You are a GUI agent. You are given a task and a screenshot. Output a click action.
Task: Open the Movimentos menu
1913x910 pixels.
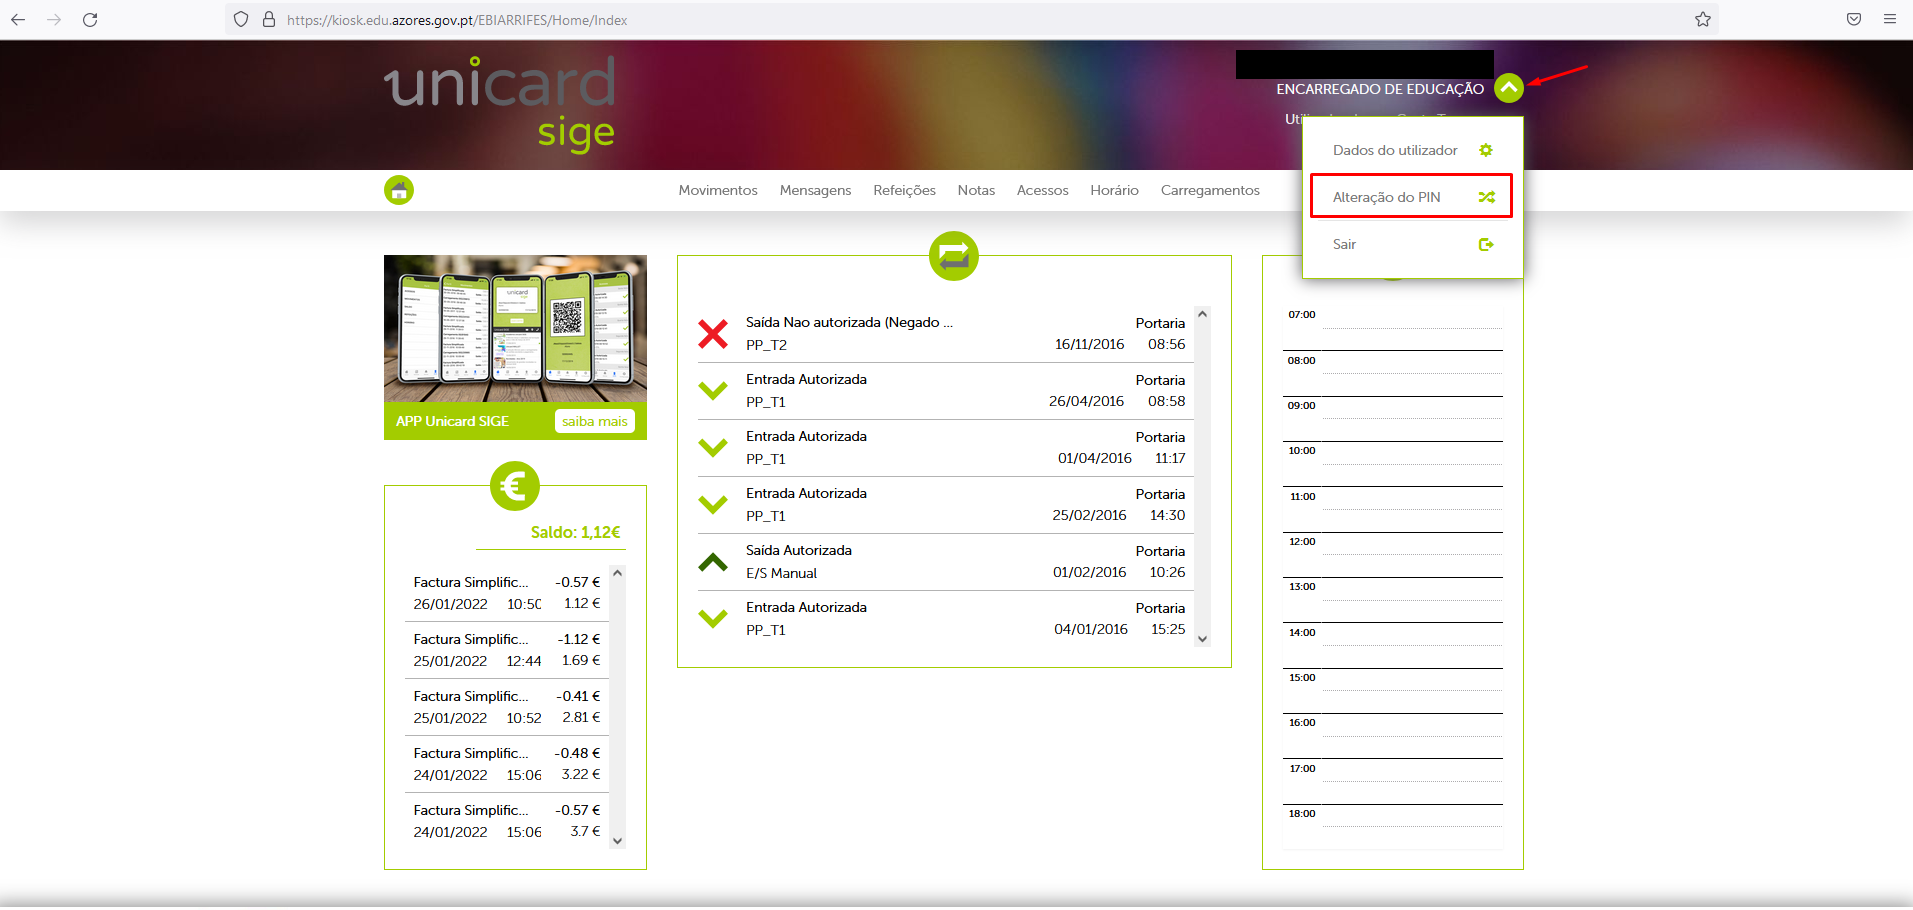pyautogui.click(x=717, y=190)
